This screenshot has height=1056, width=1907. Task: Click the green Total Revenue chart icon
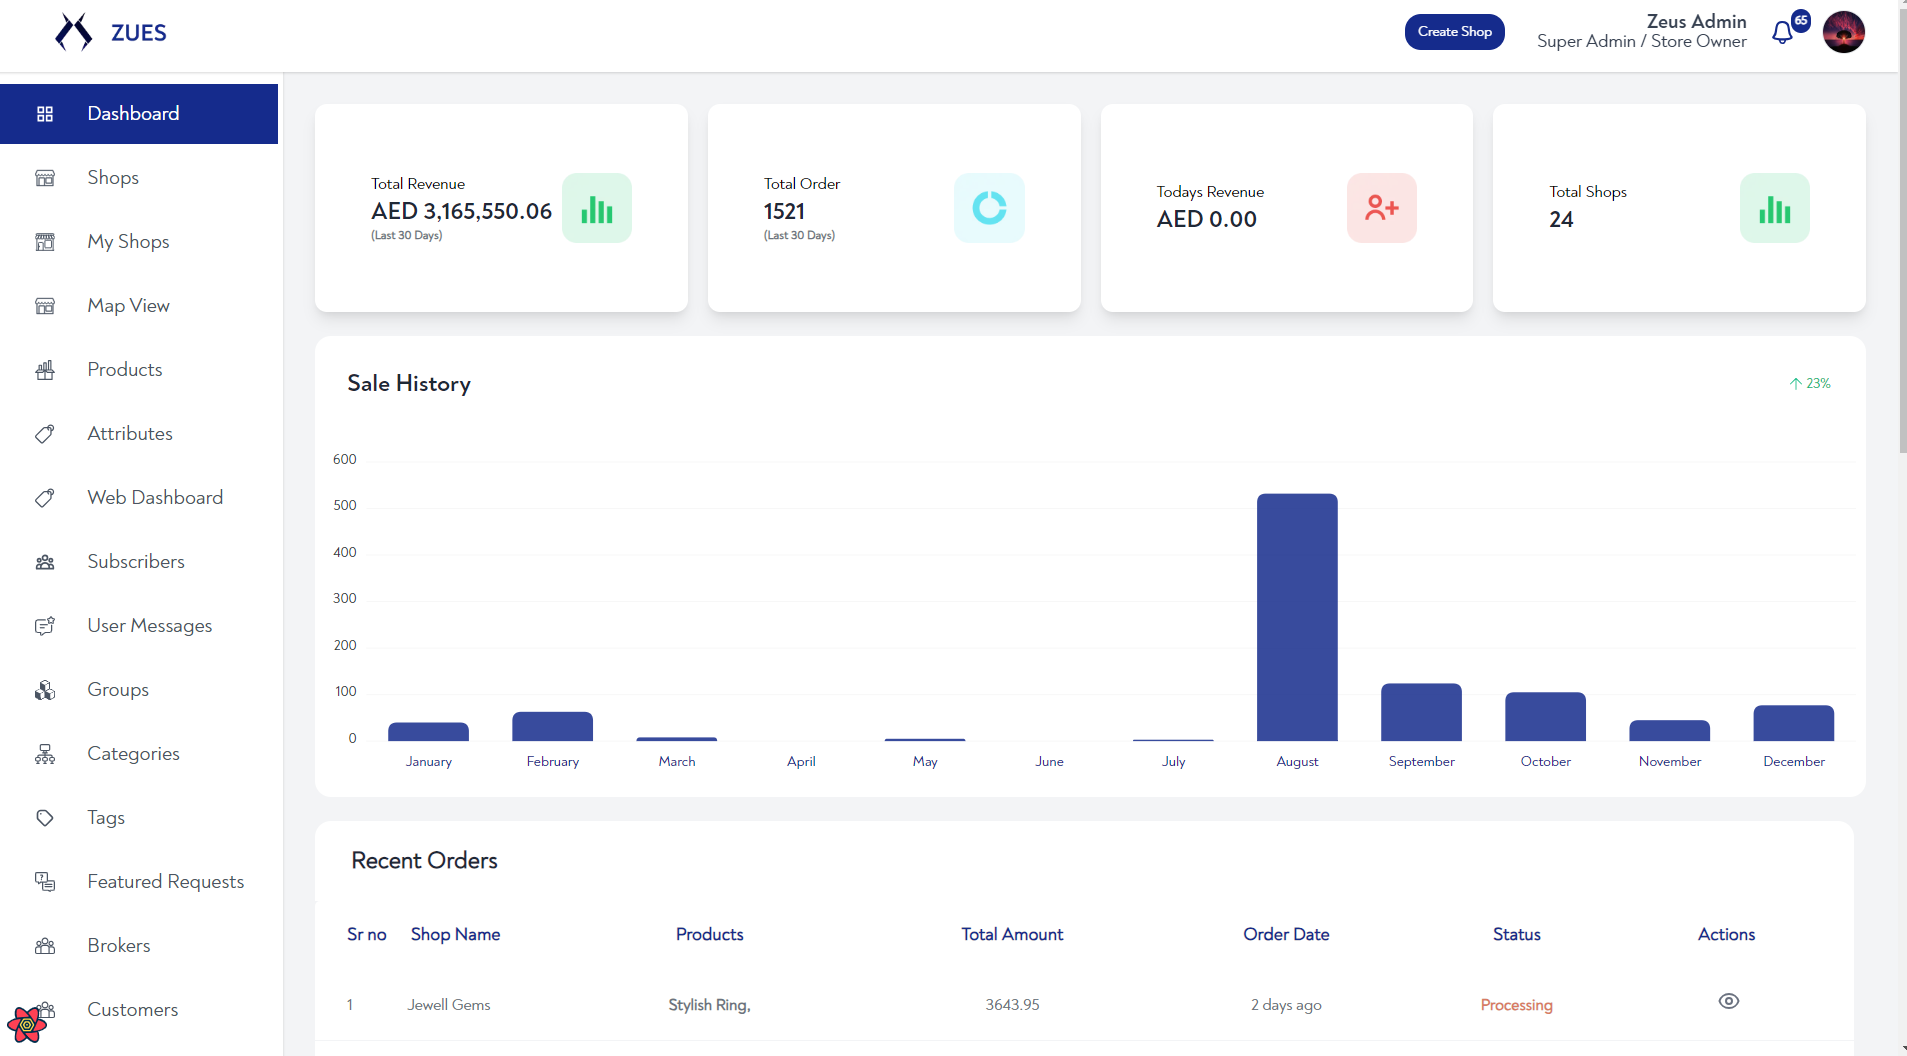(596, 208)
